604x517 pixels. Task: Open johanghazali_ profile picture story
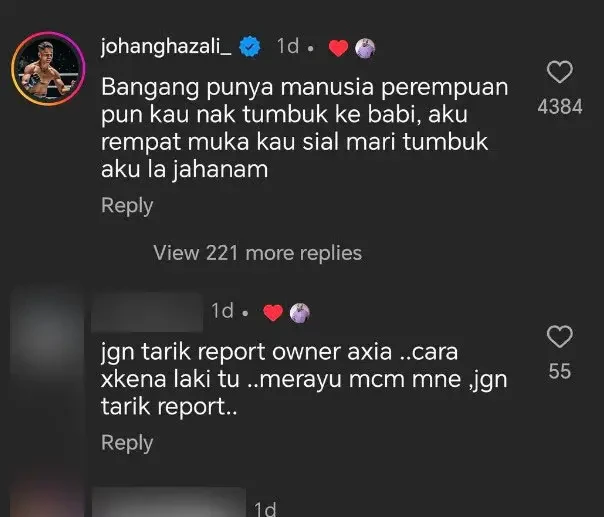pyautogui.click(x=48, y=69)
